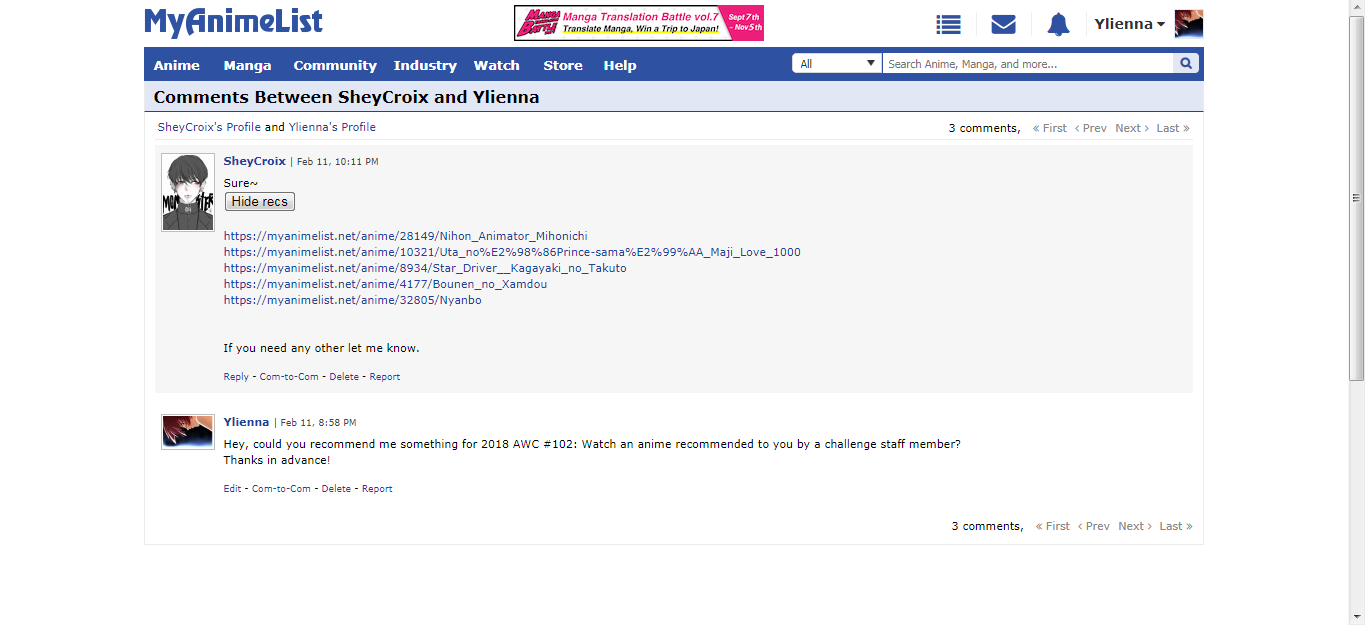Image resolution: width=1365 pixels, height=625 pixels.
Task: Open the Community menu
Action: pos(335,65)
